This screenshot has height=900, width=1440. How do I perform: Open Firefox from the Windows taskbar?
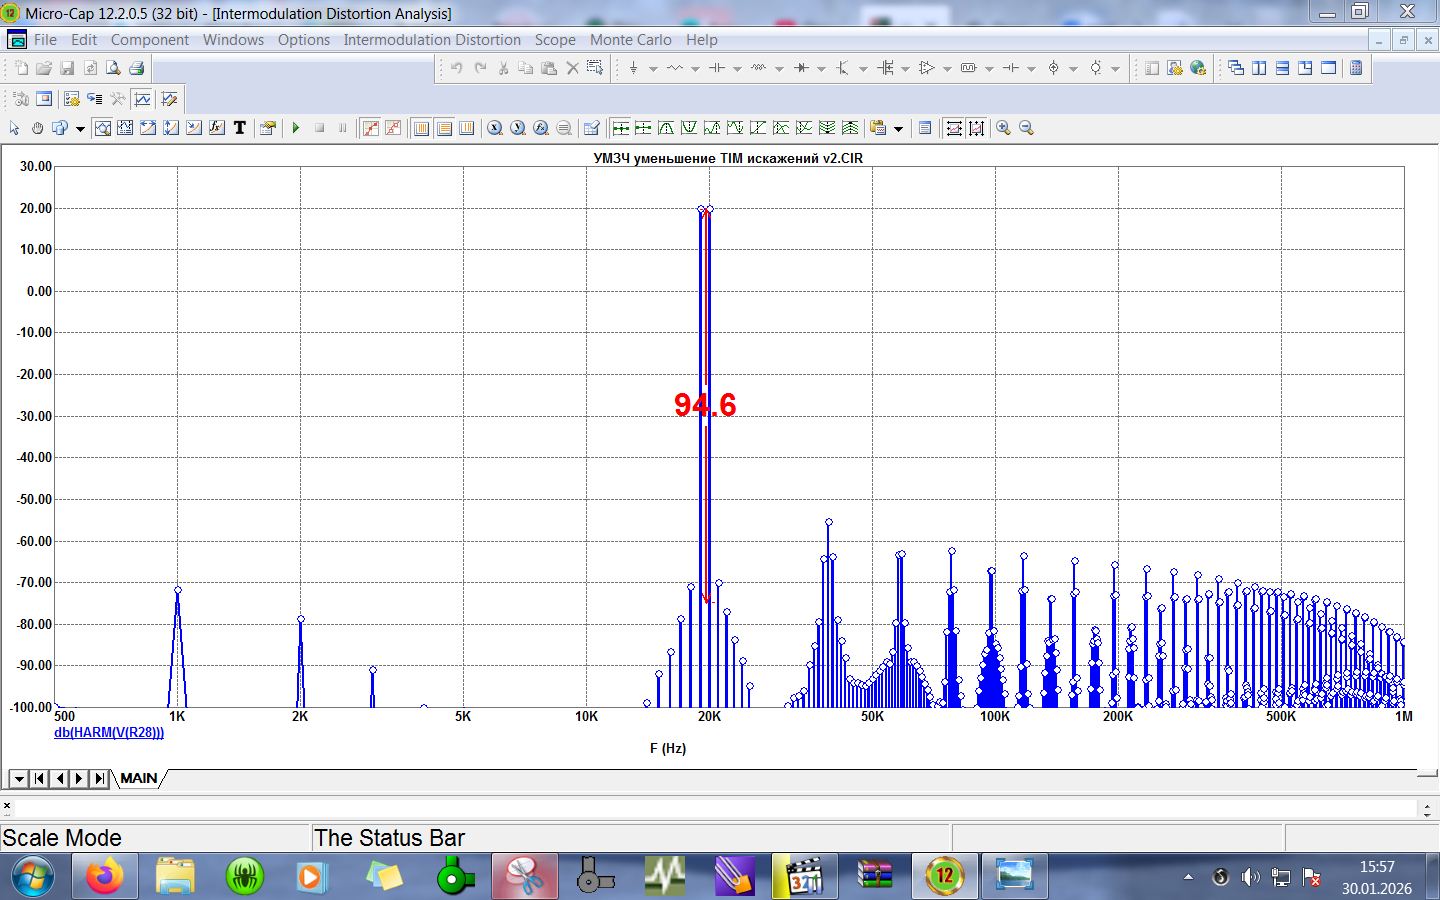(104, 877)
